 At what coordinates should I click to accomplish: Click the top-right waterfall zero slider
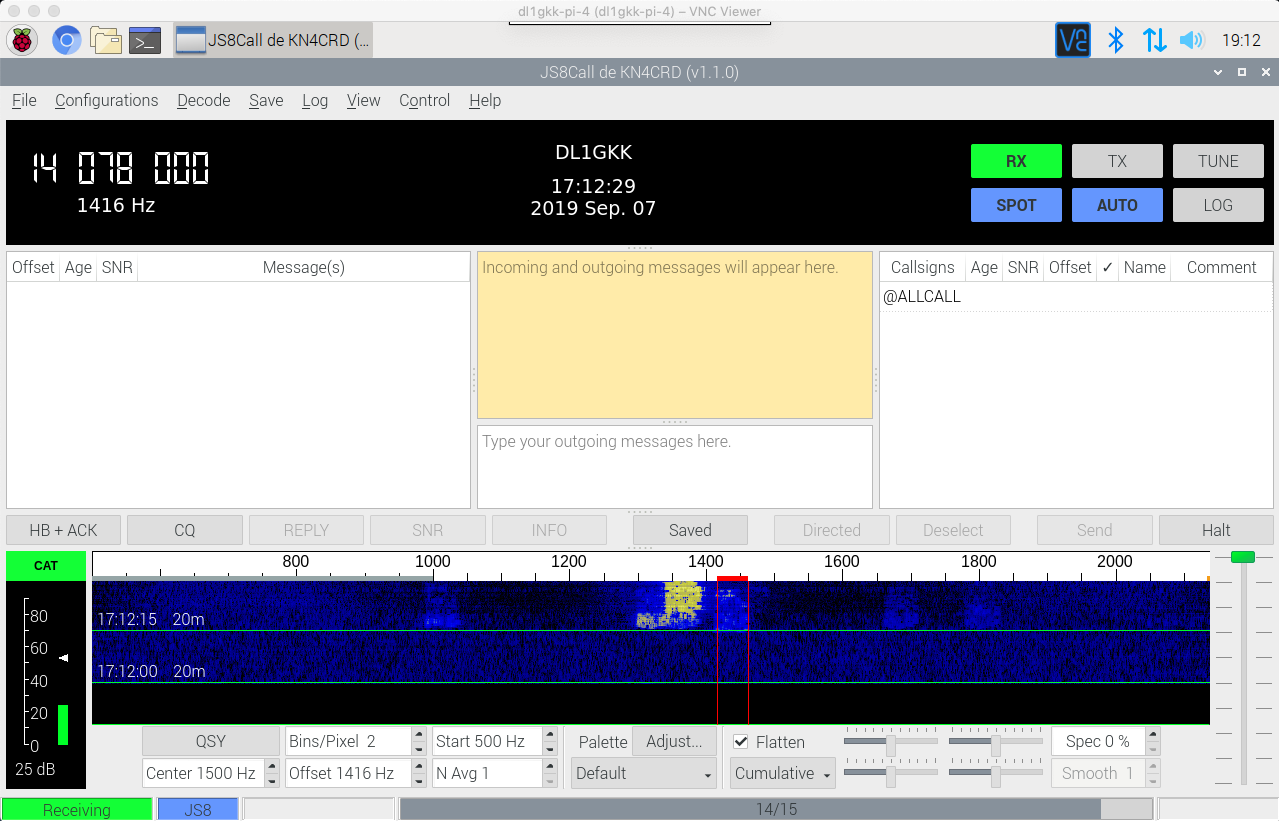coord(995,741)
